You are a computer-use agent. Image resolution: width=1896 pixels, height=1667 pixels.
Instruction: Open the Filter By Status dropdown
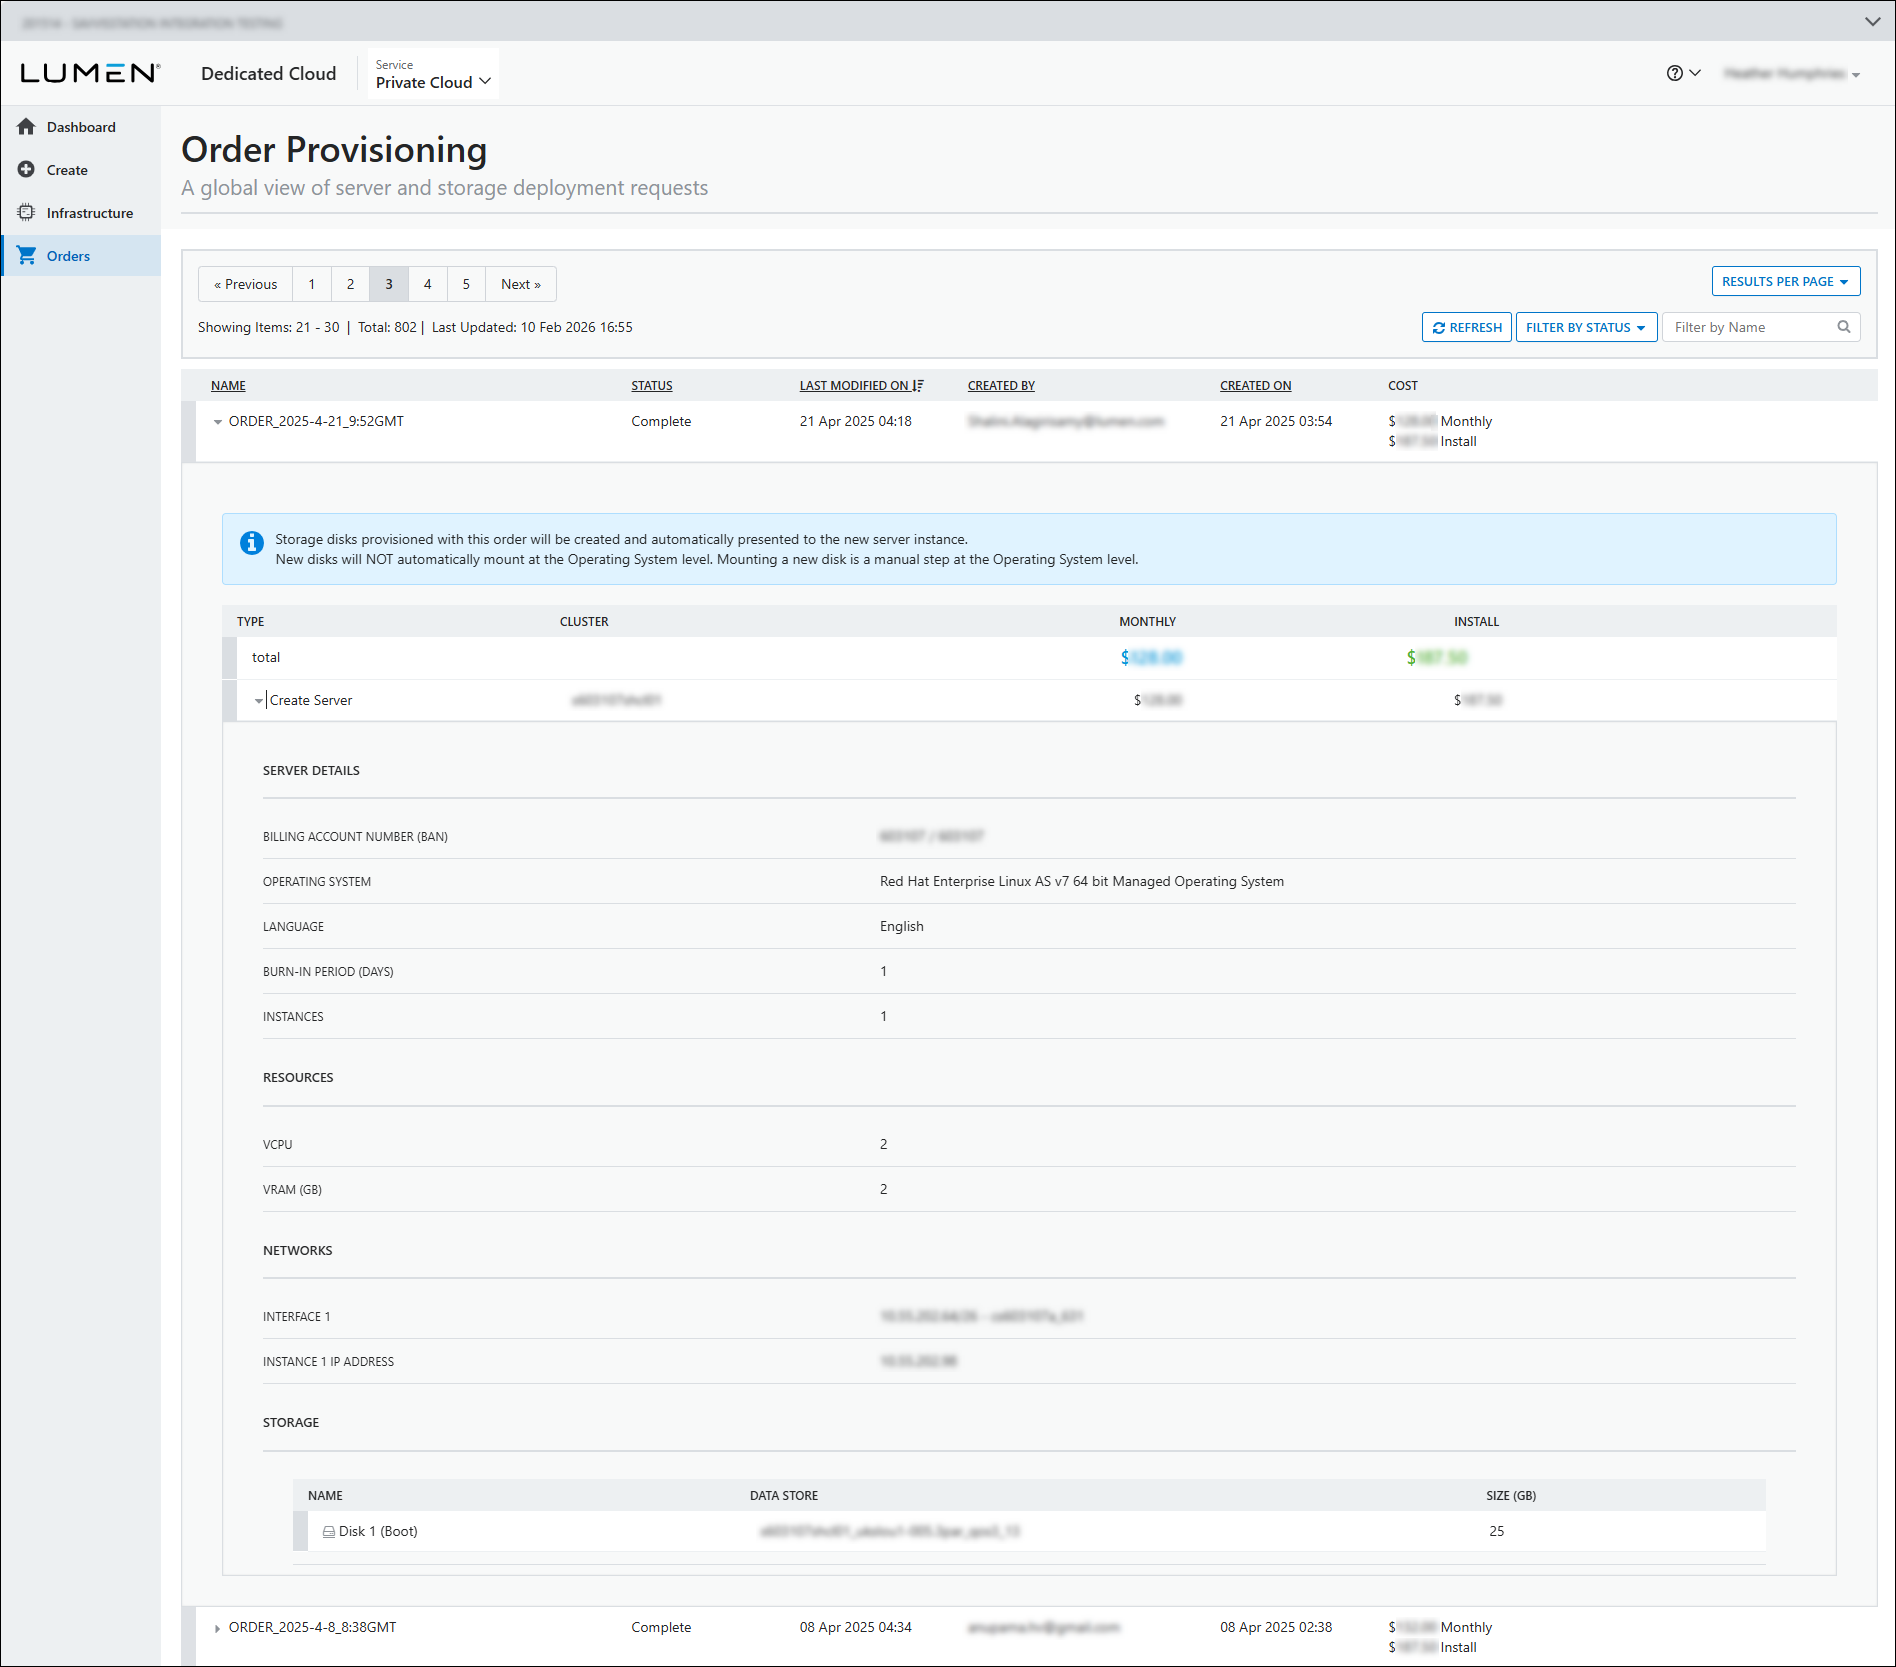click(x=1586, y=328)
